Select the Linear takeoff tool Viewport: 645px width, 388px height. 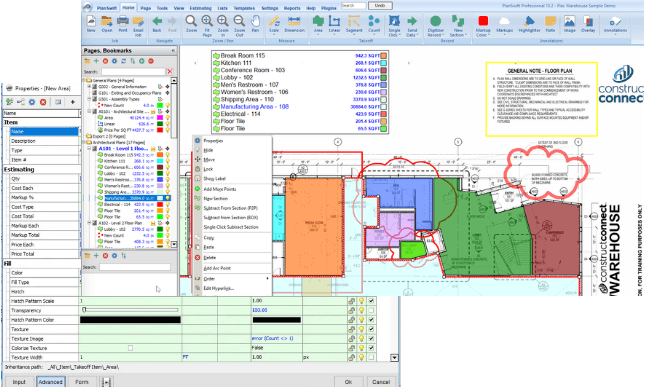tap(334, 21)
